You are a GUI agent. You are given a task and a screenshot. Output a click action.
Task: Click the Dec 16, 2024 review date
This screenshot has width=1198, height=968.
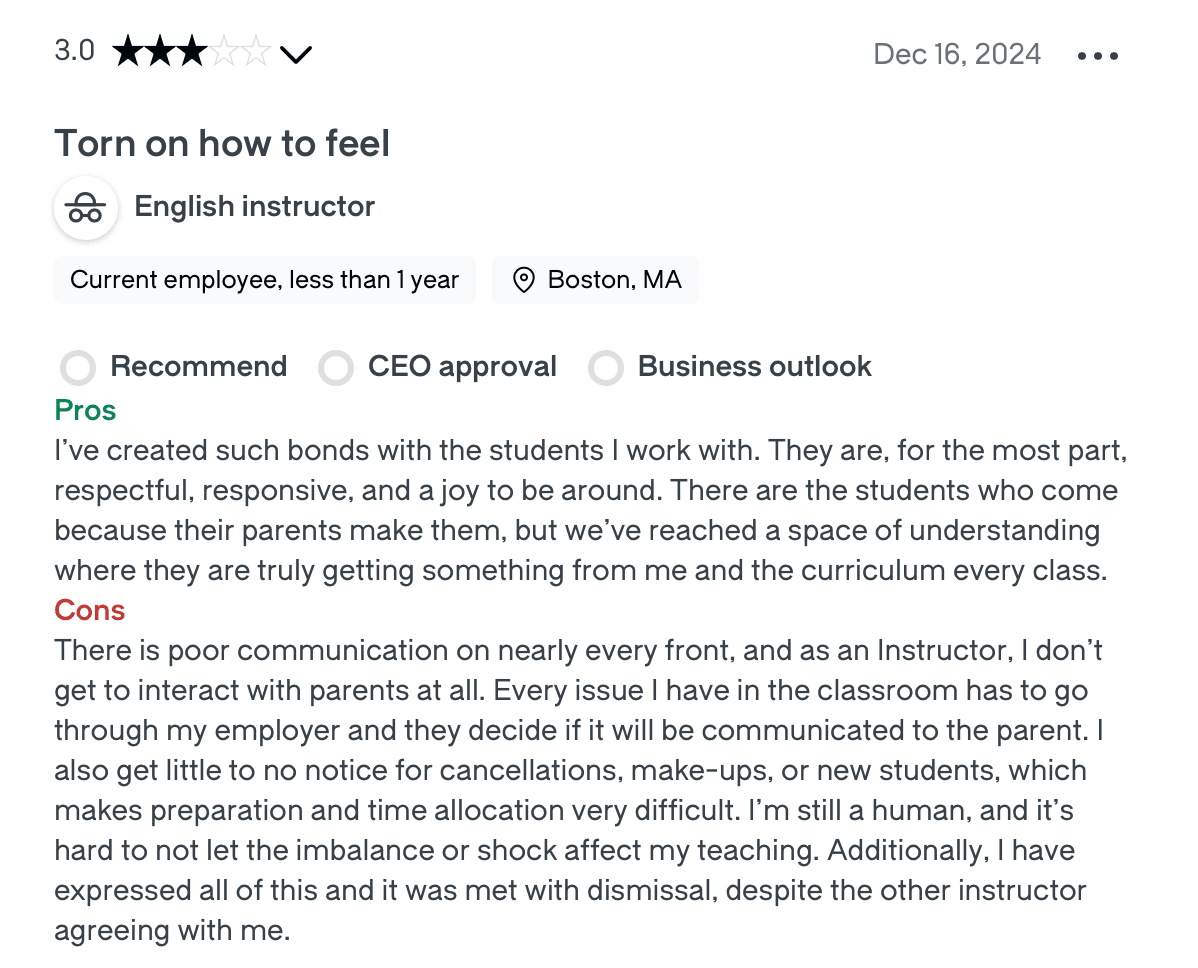click(957, 54)
